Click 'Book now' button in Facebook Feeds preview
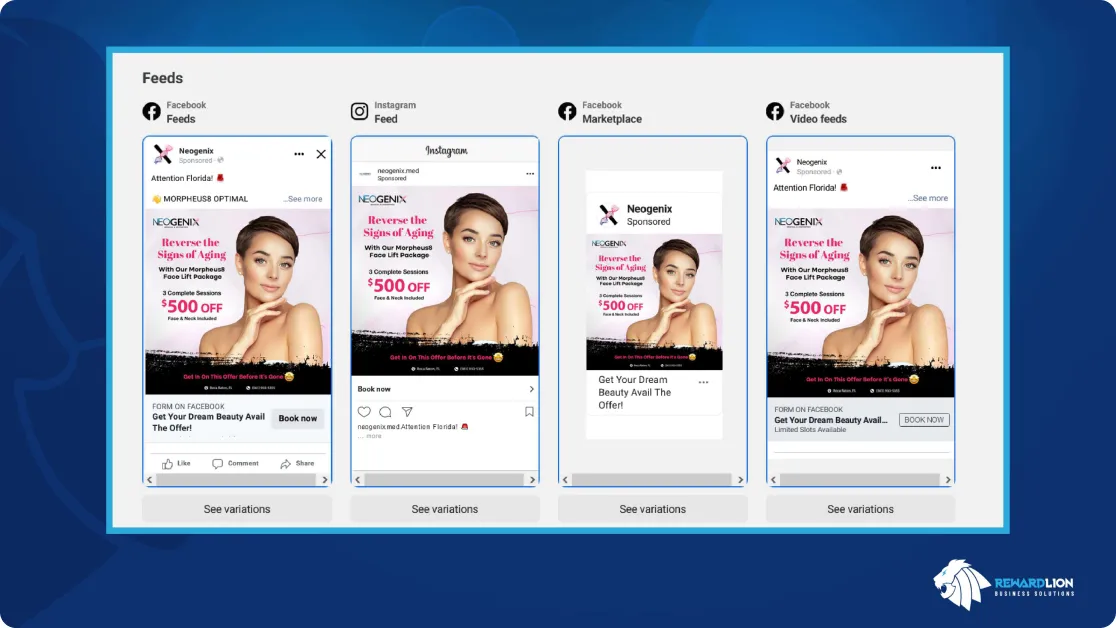This screenshot has width=1116, height=628. coord(297,419)
